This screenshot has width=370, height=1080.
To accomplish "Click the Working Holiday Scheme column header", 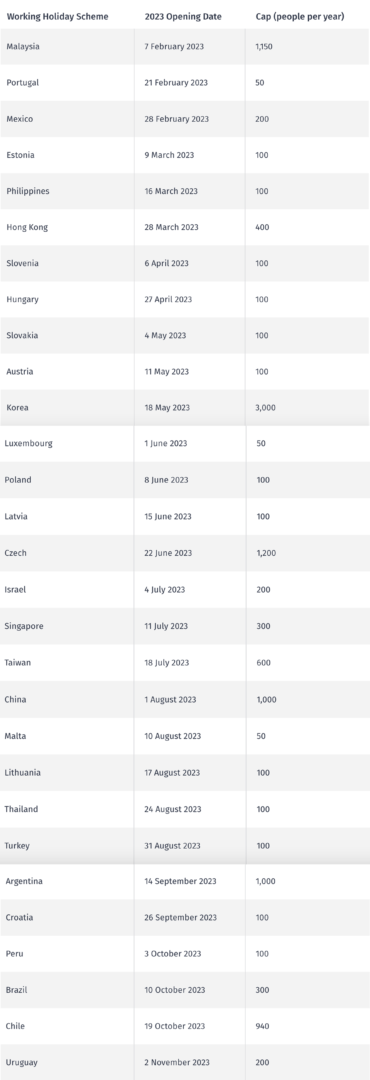I will click(57, 17).
